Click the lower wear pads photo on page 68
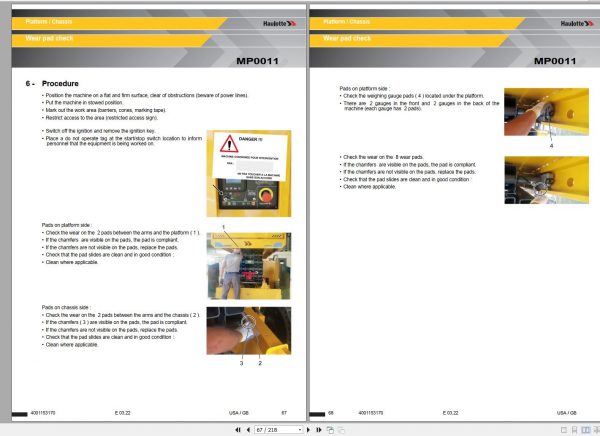Screen dimensions: 600x436 (546, 180)
